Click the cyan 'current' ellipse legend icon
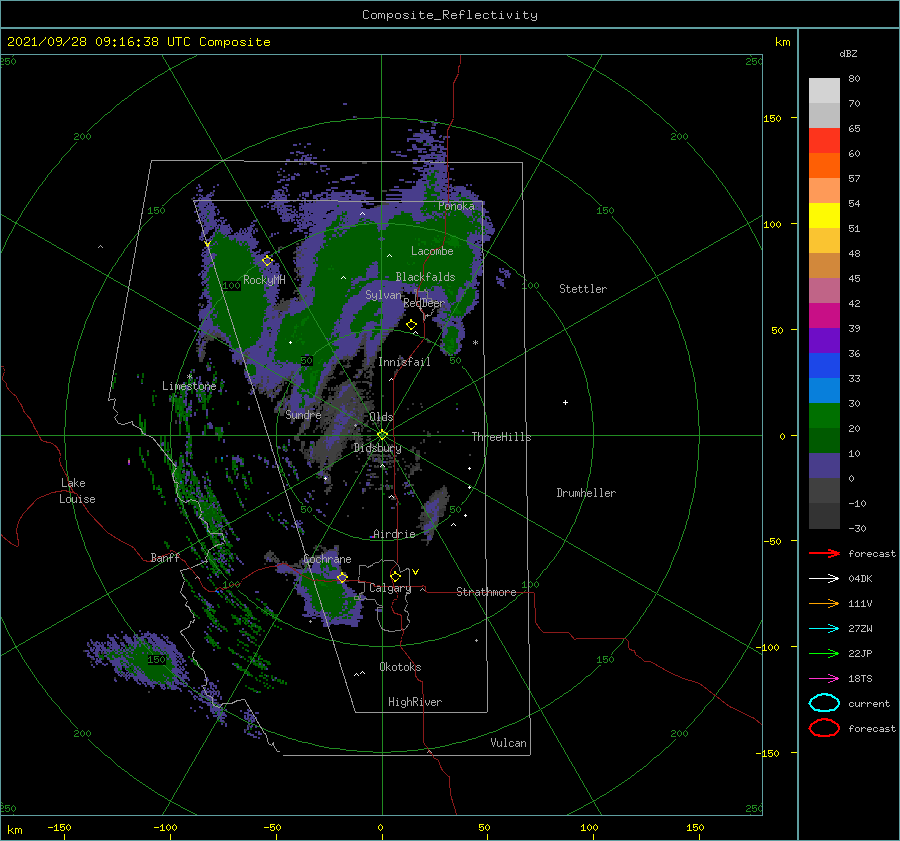 tap(824, 703)
